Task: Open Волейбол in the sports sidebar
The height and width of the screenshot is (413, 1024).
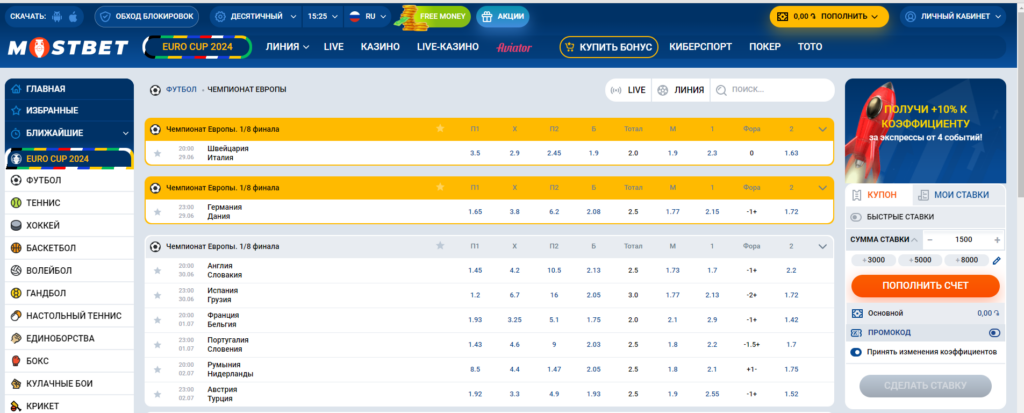Action: (x=69, y=271)
